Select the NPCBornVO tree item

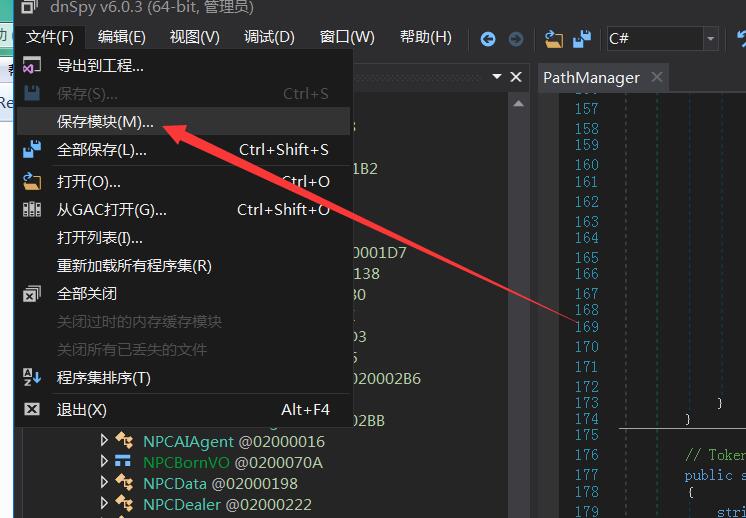point(186,462)
